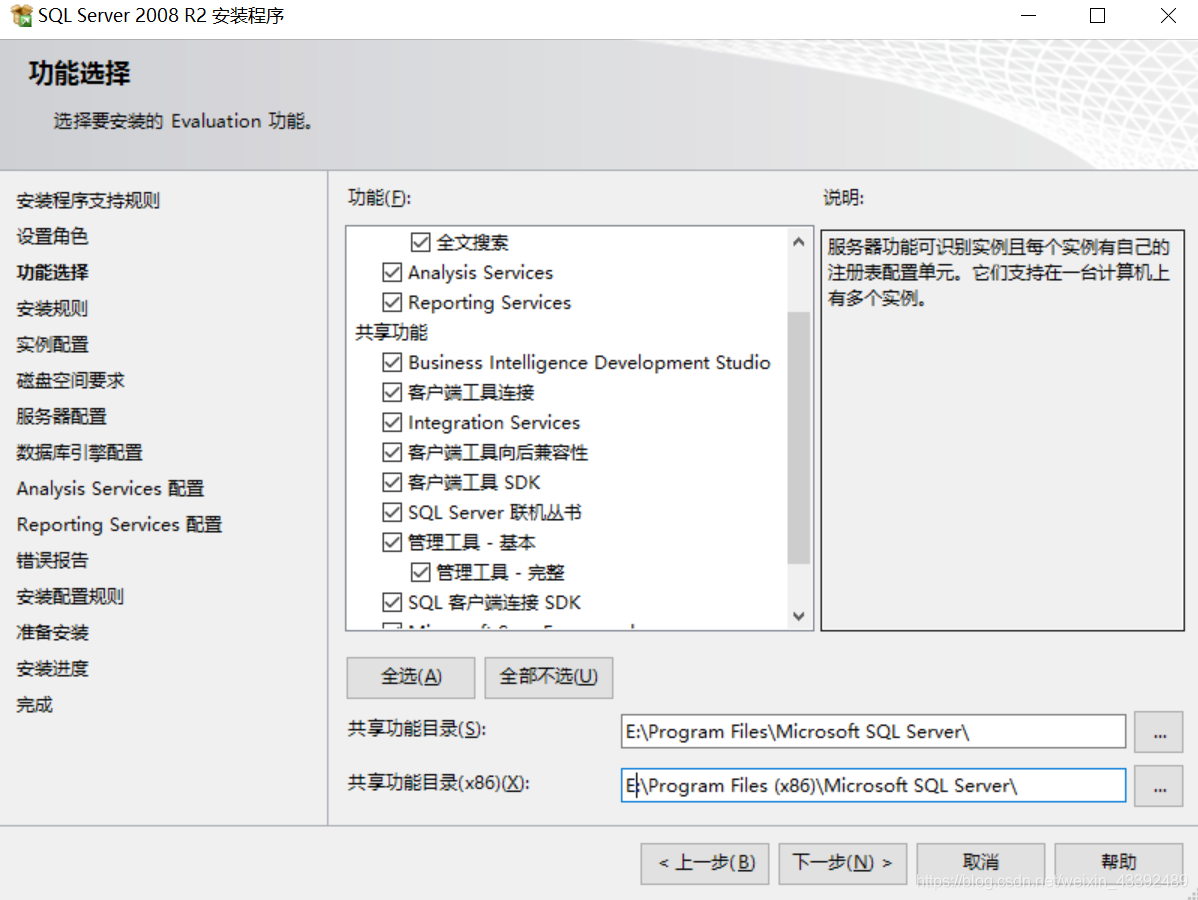Close the SQL Server setup window
The height and width of the screenshot is (900, 1198).
1167,15
